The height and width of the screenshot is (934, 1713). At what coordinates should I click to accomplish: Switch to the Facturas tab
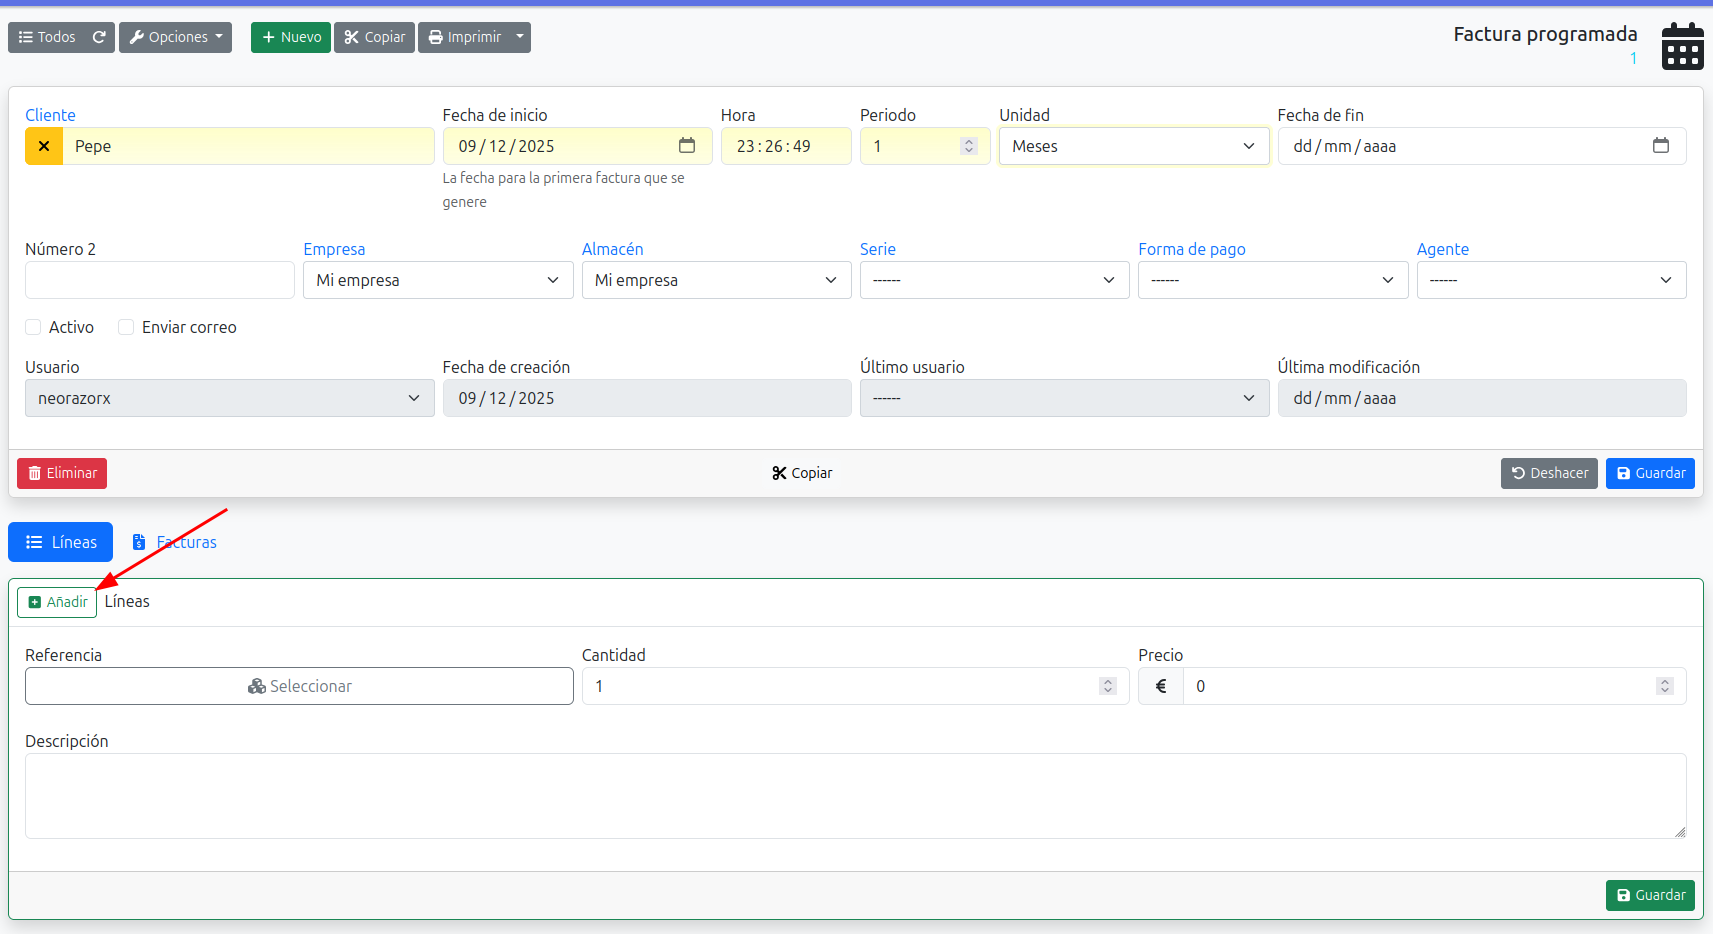[175, 542]
